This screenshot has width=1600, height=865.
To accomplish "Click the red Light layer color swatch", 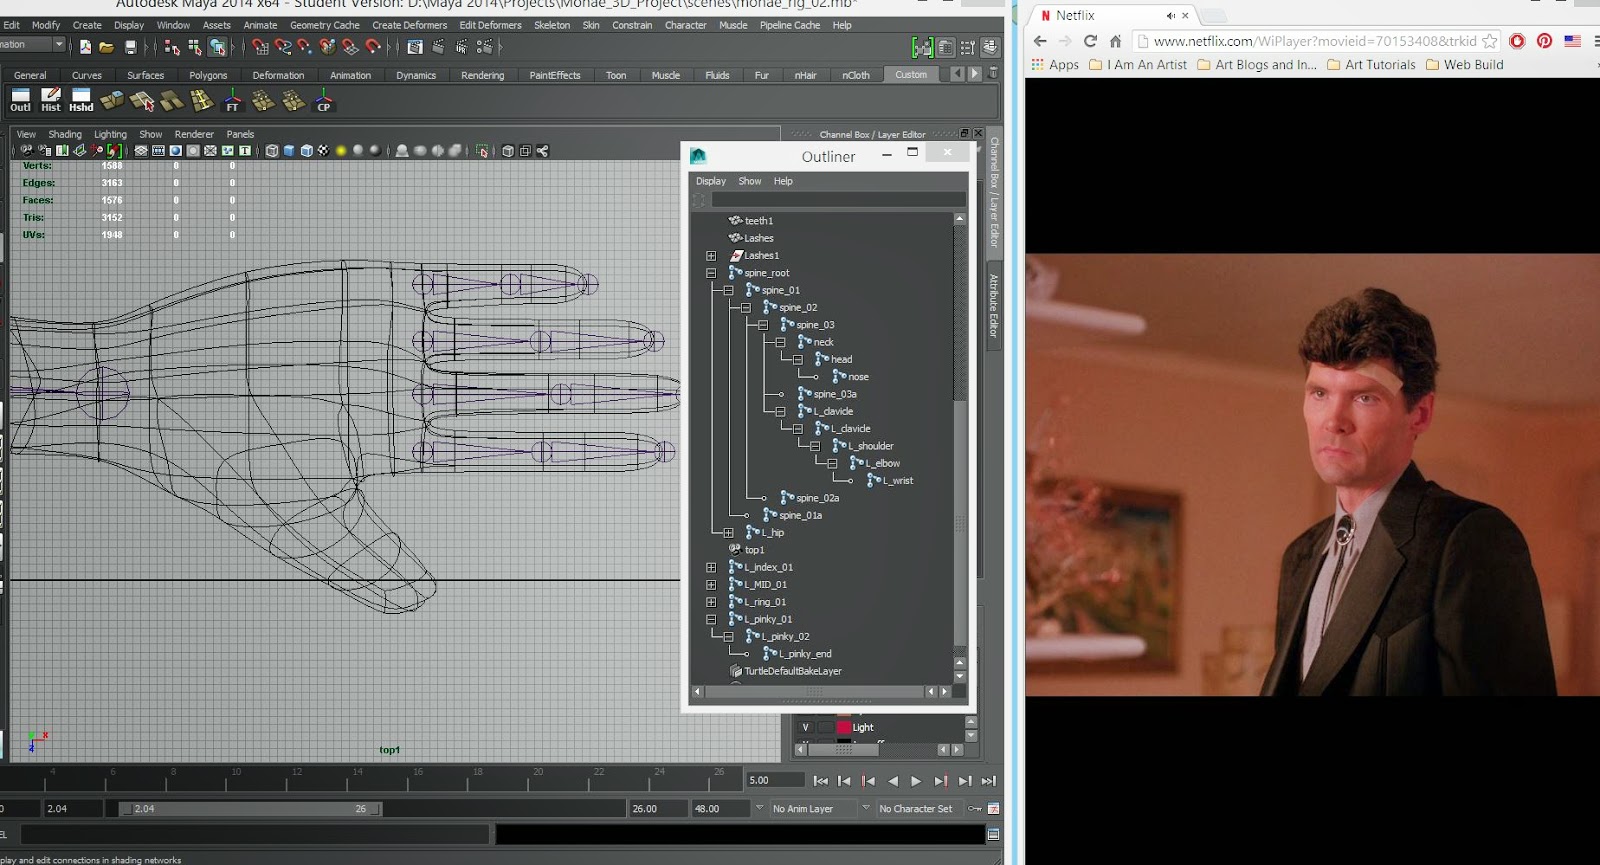I will (844, 727).
